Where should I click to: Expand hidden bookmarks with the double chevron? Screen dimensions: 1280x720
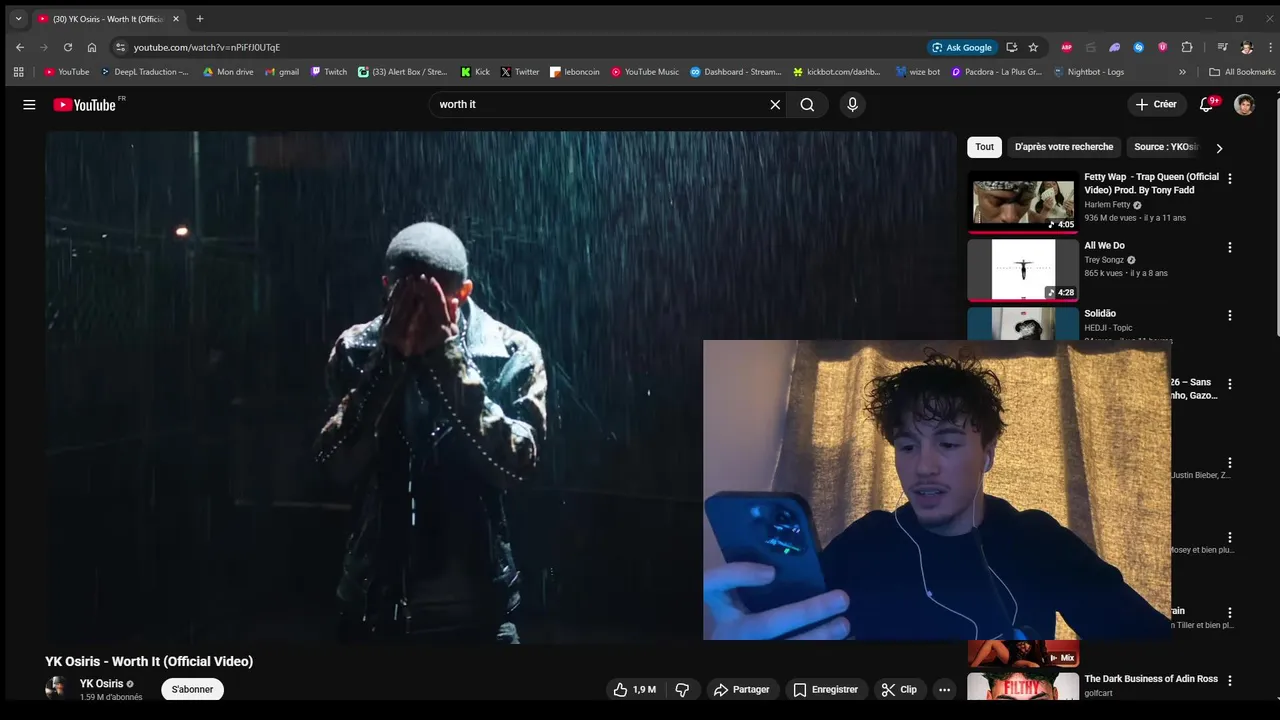pyautogui.click(x=1182, y=72)
